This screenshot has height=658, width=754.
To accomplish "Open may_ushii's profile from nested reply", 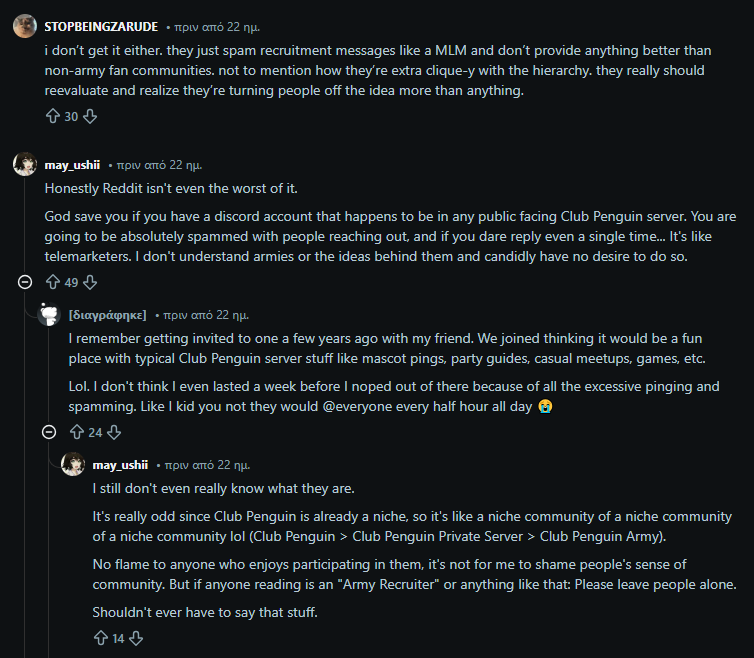I will pyautogui.click(x=120, y=465).
